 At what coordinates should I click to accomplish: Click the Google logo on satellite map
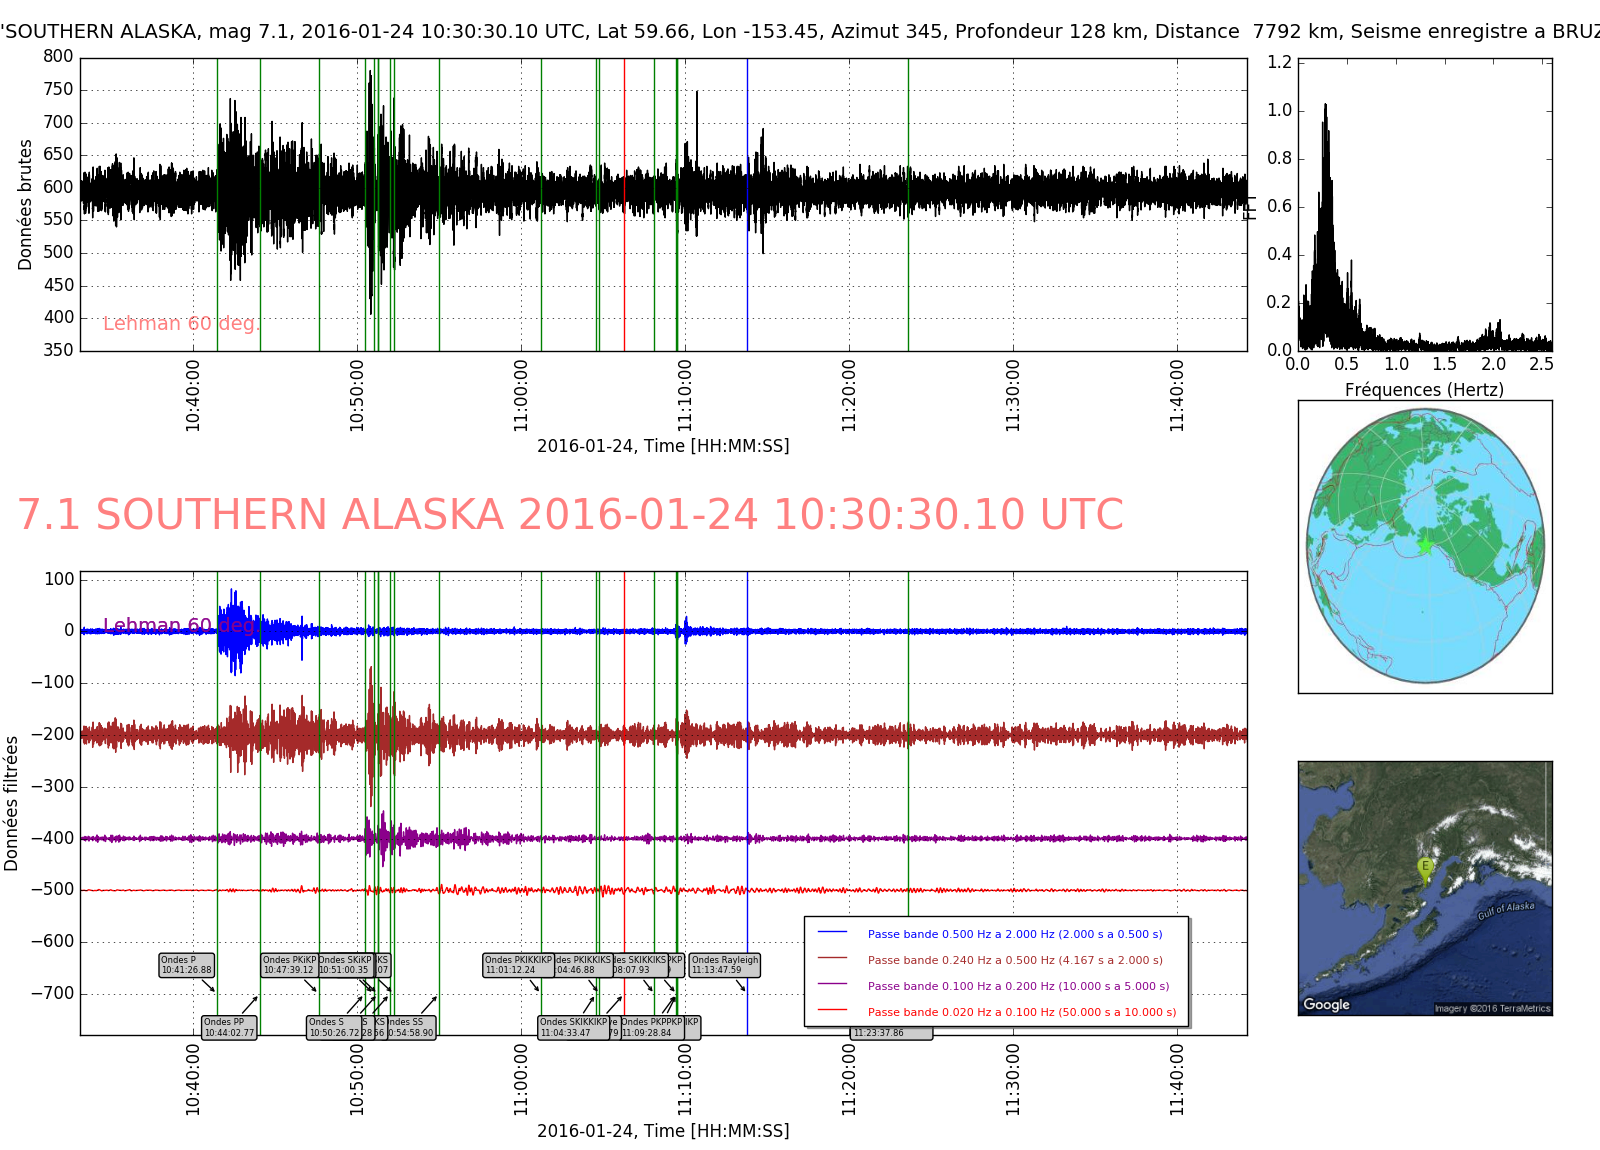click(x=1326, y=1004)
